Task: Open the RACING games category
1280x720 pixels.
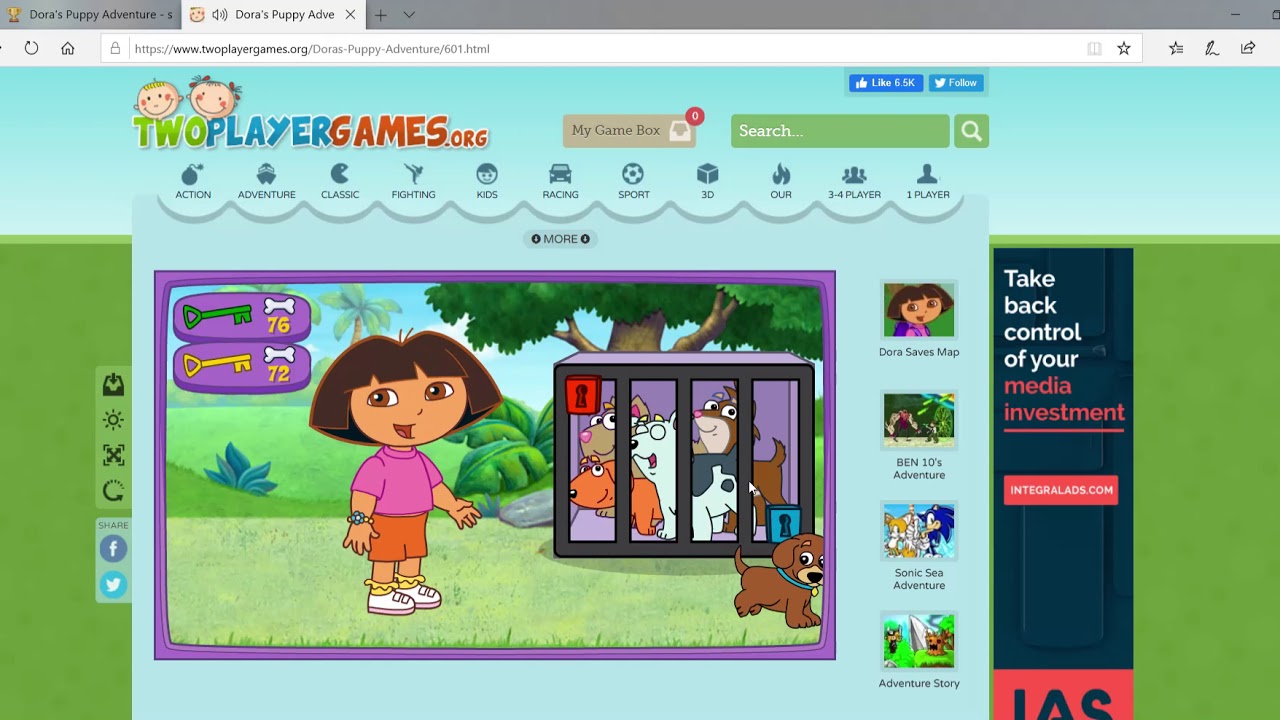Action: [x=560, y=181]
